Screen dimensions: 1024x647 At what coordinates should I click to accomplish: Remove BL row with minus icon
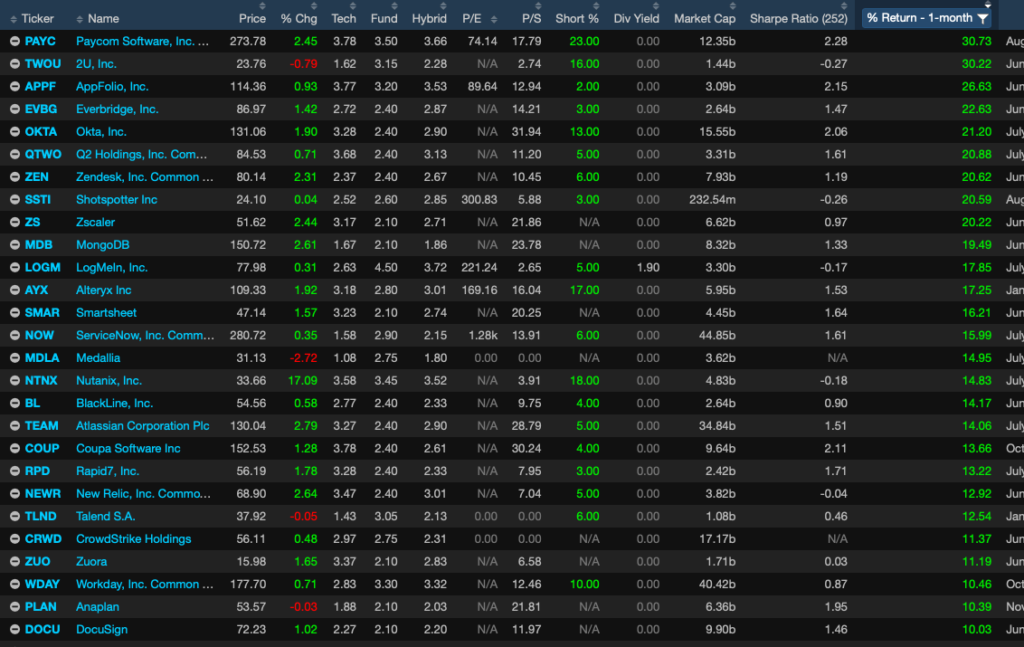click(x=14, y=403)
